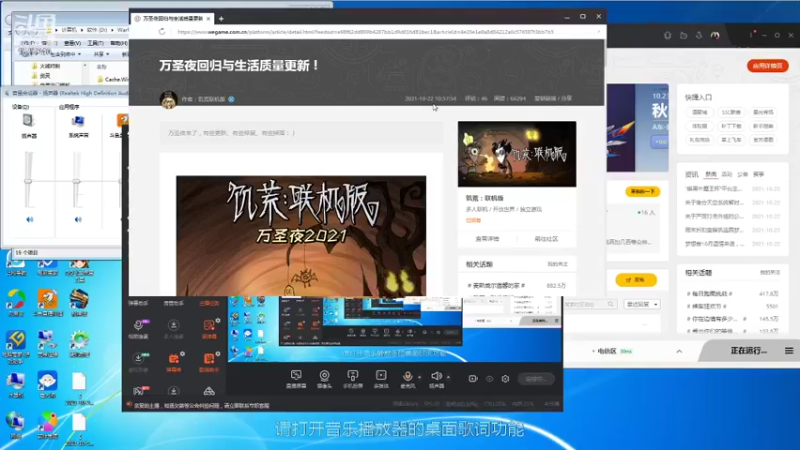Image resolution: width=800 pixels, height=450 pixels.
Task: Click the community search field in WeGame
Action: click(x=588, y=304)
